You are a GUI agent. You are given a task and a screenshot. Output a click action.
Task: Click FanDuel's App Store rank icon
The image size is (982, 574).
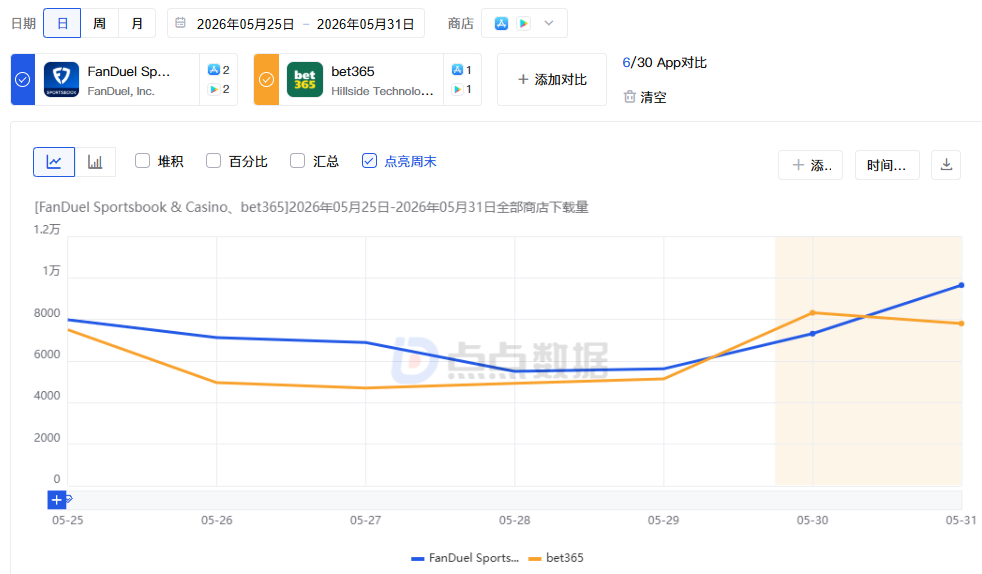pyautogui.click(x=214, y=69)
